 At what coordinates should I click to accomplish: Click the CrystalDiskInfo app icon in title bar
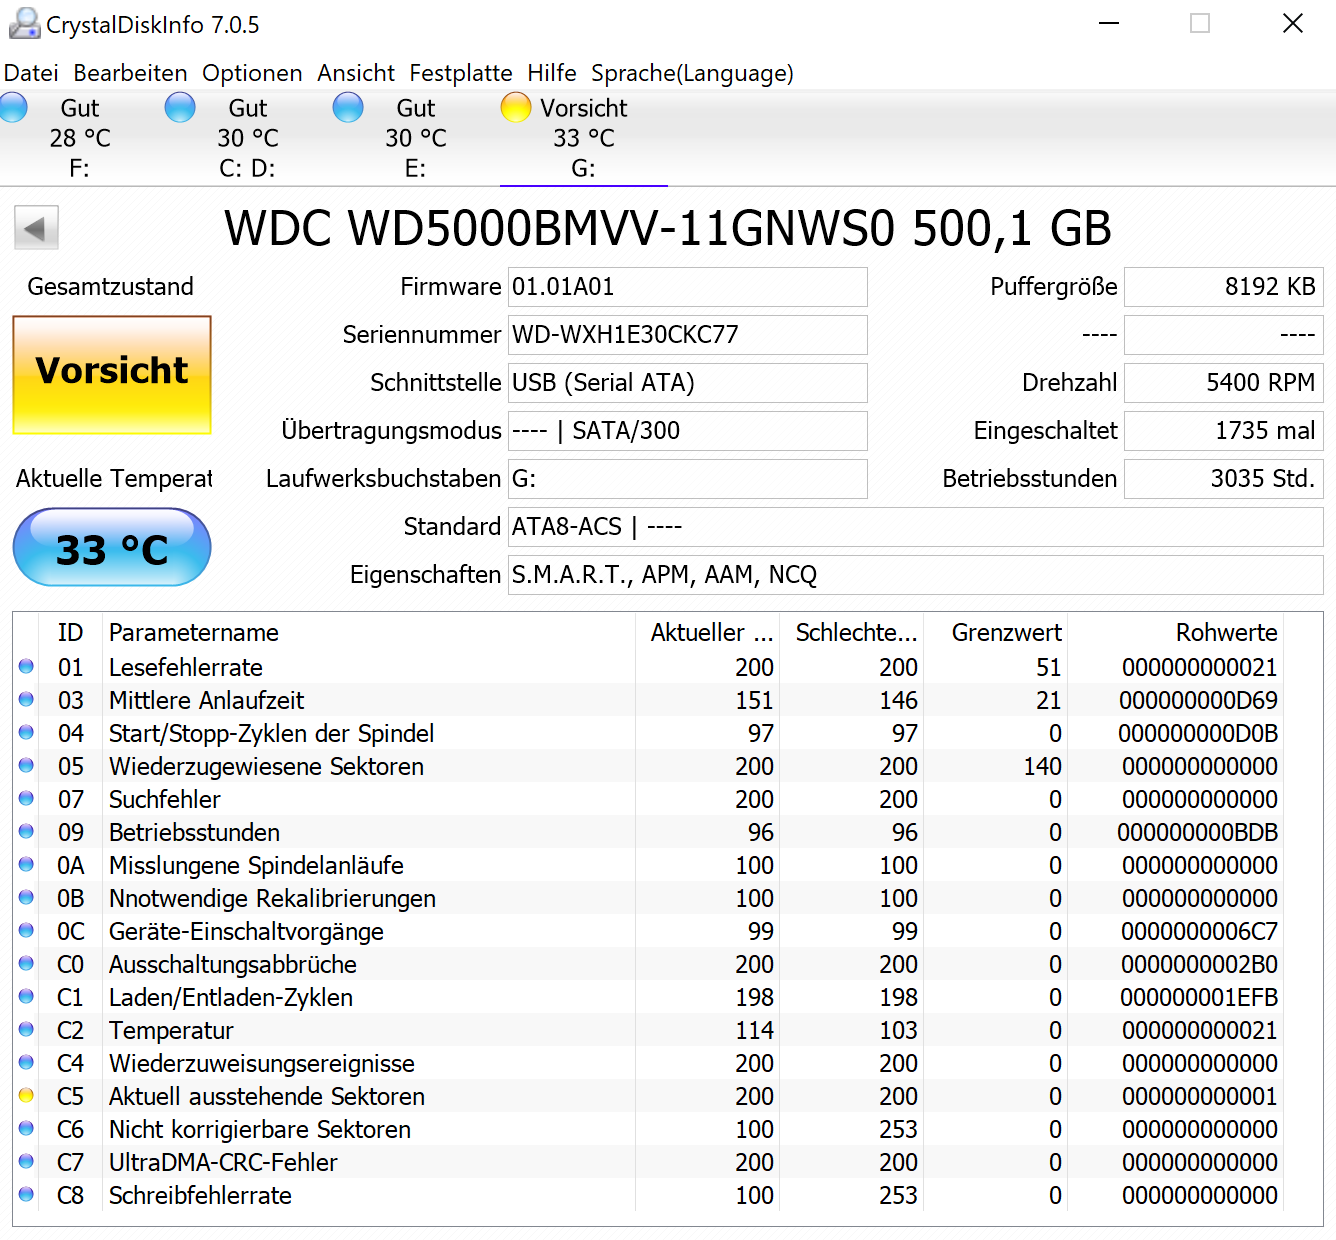pos(24,23)
